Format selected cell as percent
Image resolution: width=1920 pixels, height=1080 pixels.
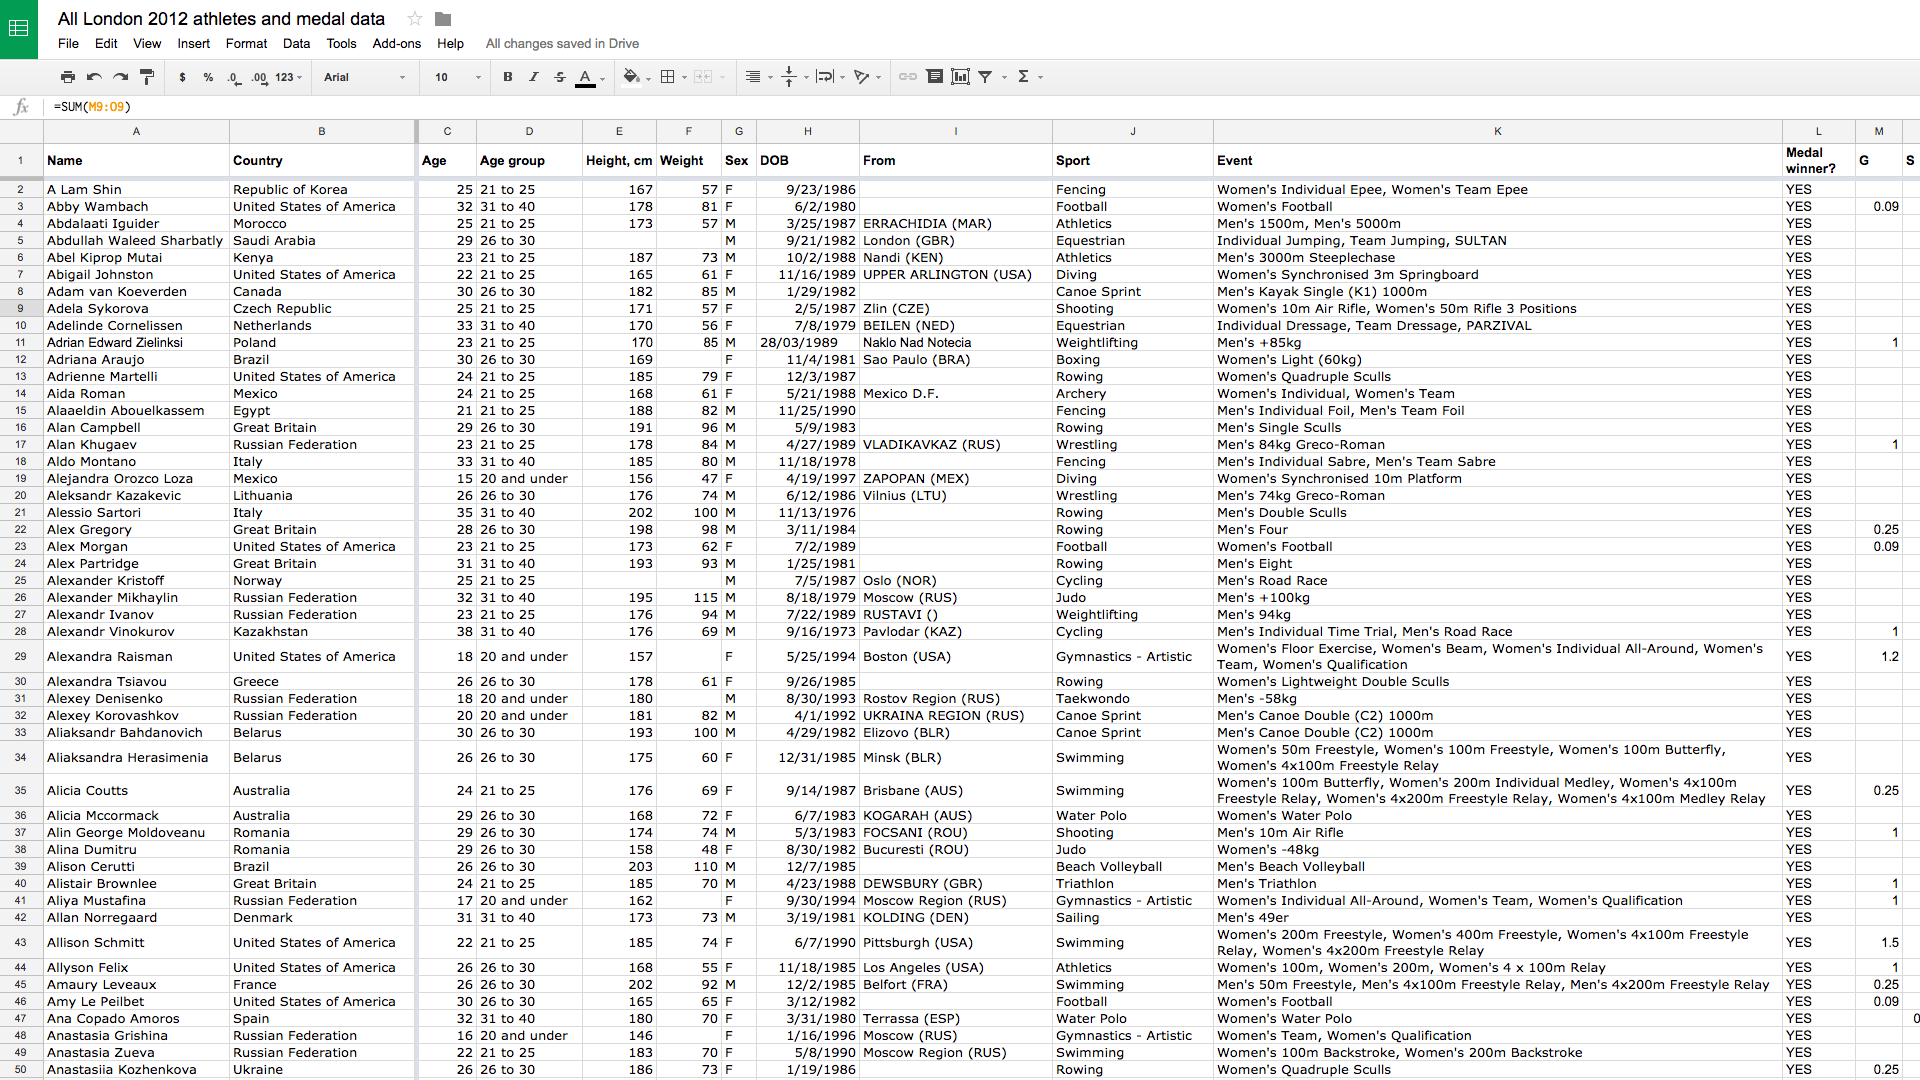click(208, 77)
